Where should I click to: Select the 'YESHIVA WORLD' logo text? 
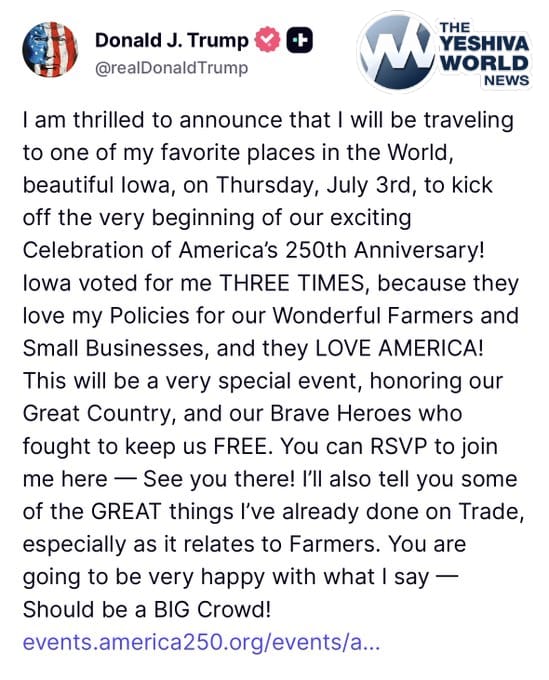tap(484, 53)
